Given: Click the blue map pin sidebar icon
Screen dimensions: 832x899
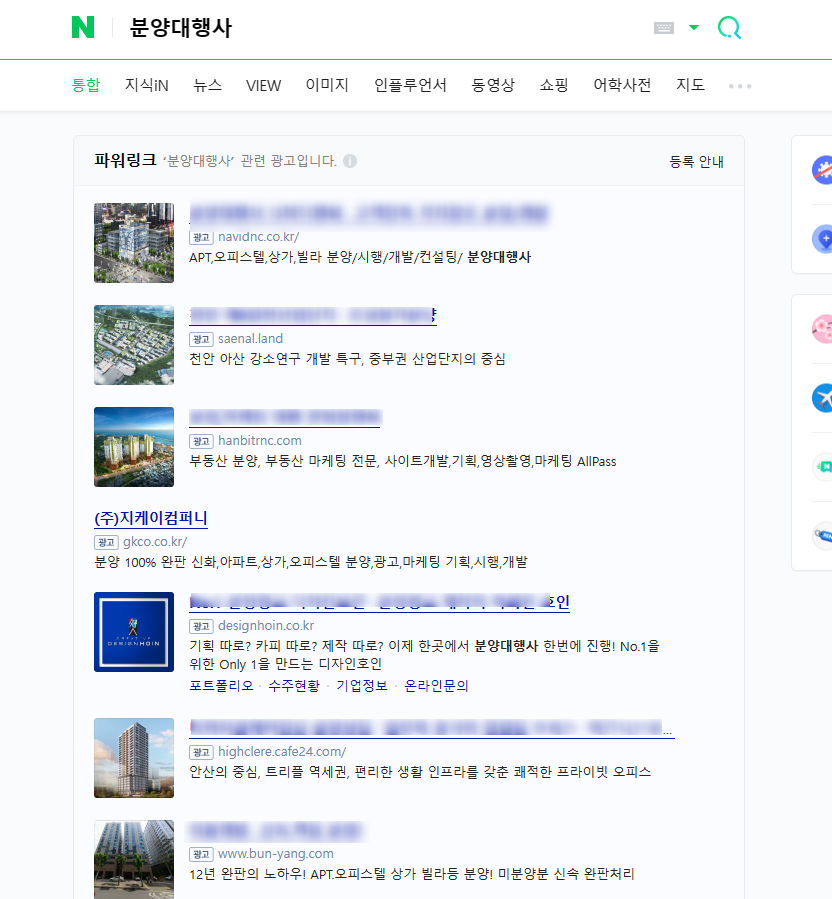Looking at the screenshot, I should 822,239.
